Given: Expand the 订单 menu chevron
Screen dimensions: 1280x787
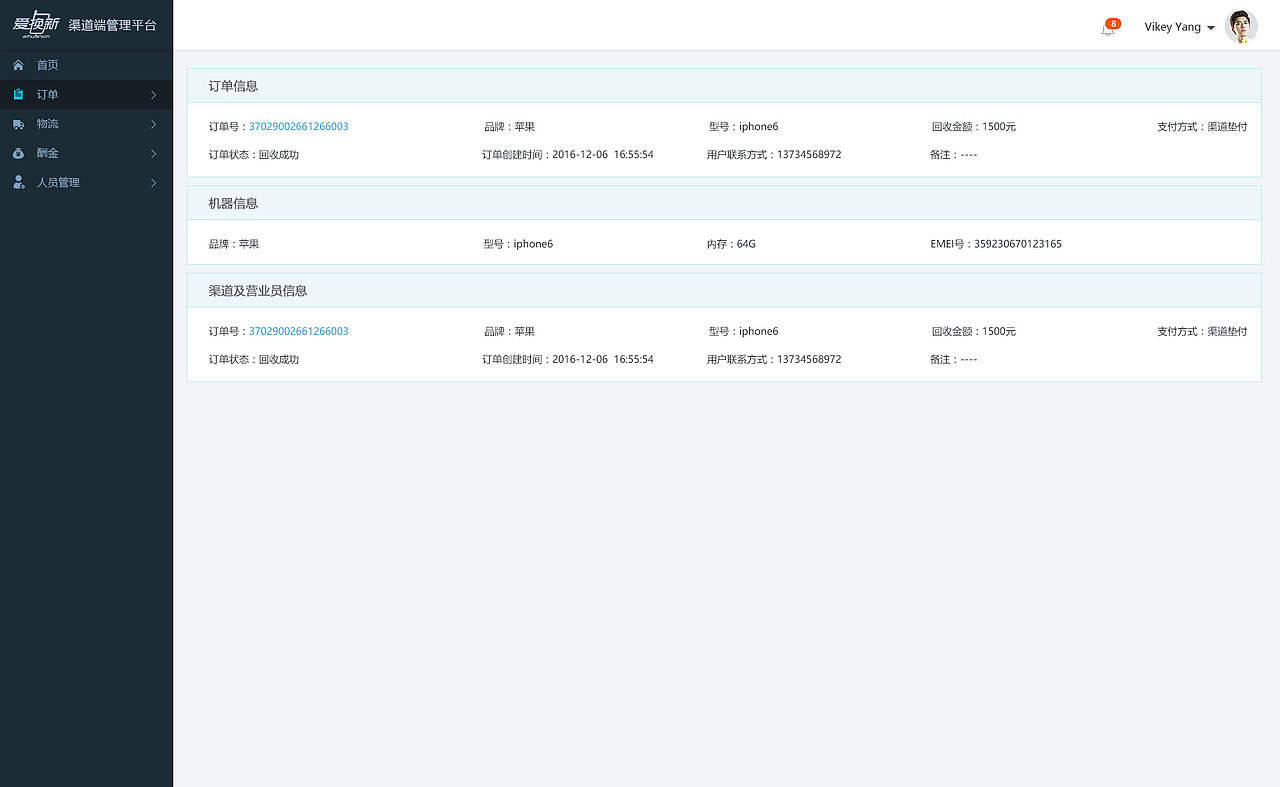Looking at the screenshot, I should pos(153,95).
